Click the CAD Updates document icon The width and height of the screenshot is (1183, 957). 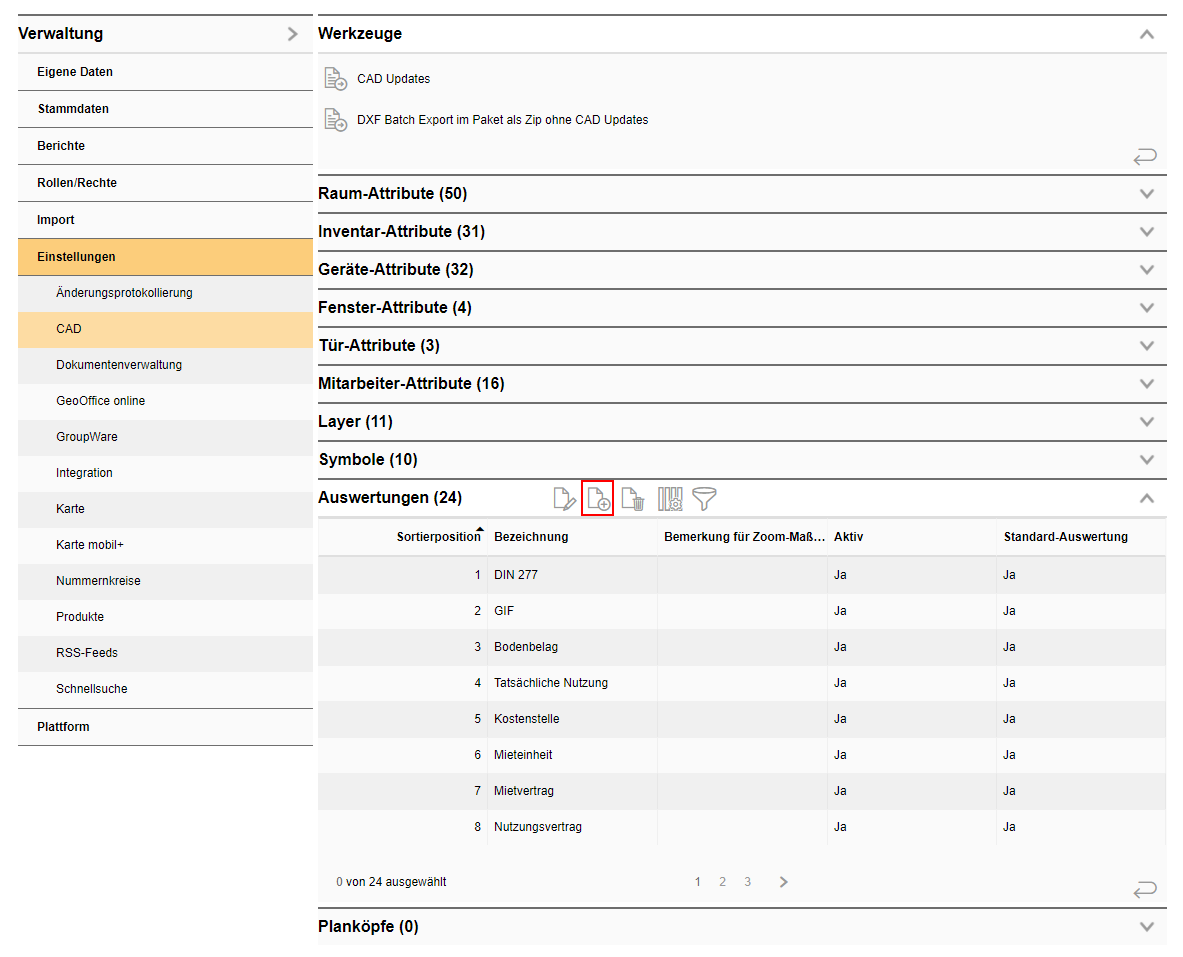pyautogui.click(x=335, y=79)
